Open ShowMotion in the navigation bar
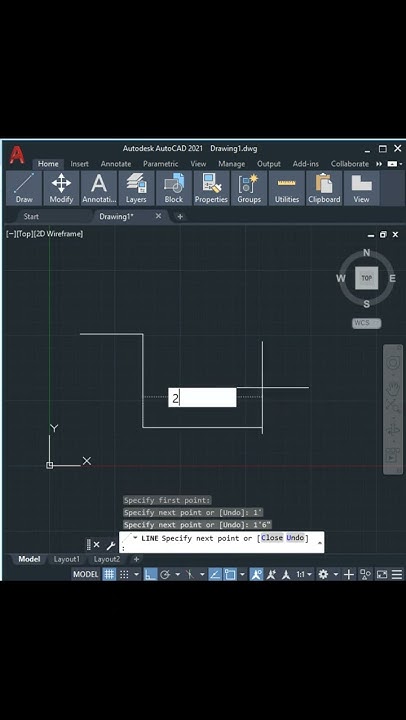The image size is (406, 720). (393, 456)
